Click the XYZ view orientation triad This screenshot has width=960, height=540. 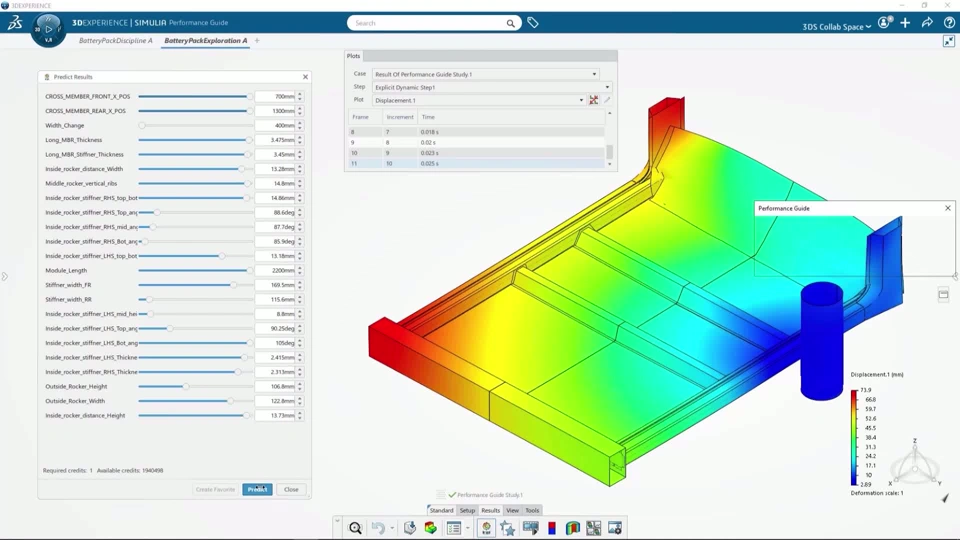[915, 465]
